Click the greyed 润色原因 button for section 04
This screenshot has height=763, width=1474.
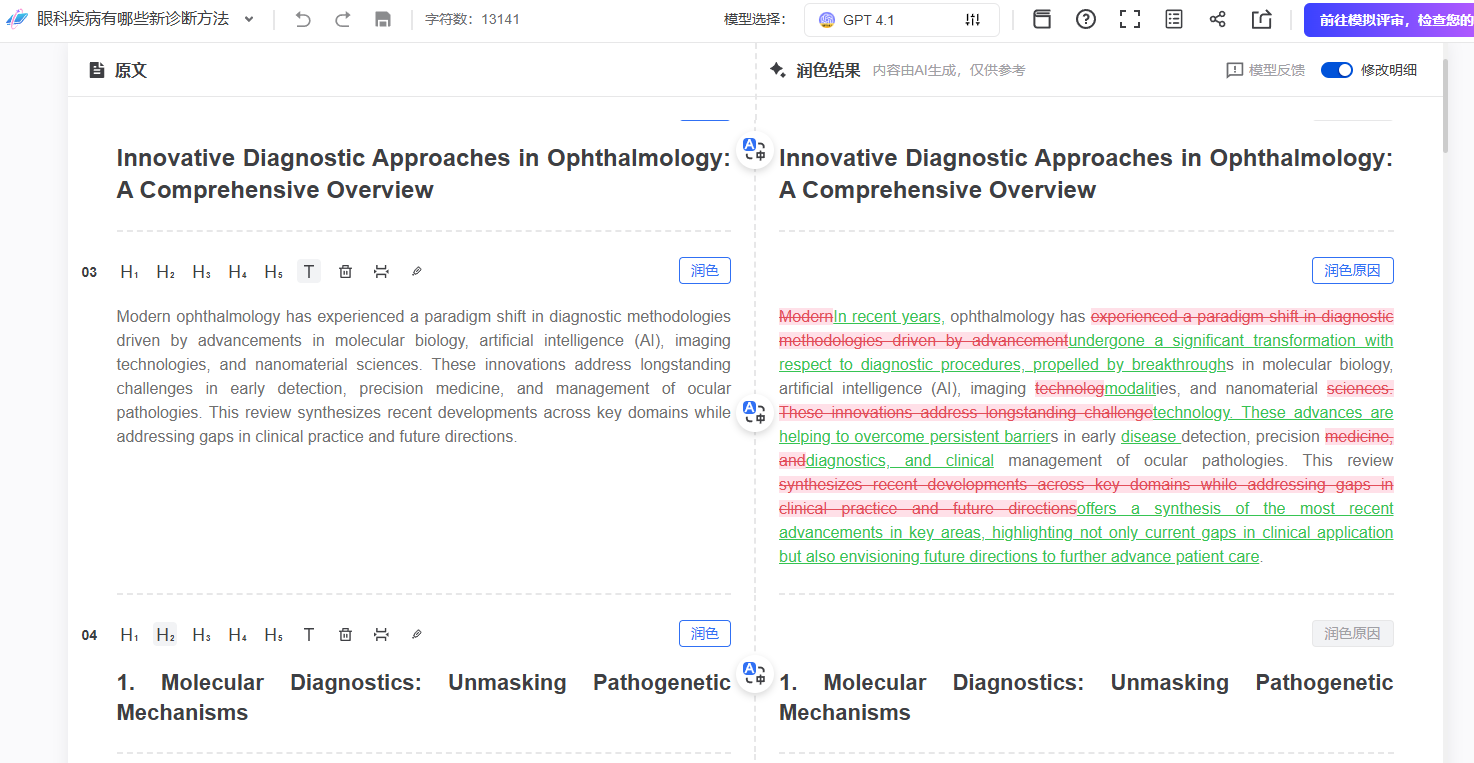(1352, 633)
